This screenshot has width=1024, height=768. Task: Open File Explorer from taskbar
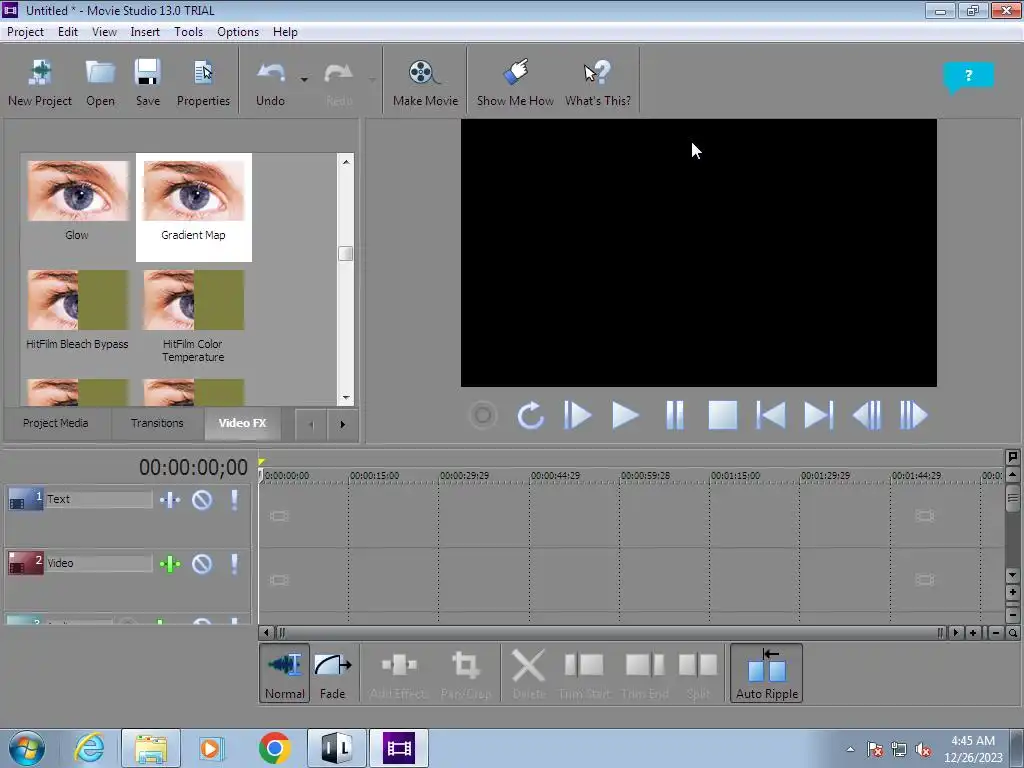click(151, 748)
